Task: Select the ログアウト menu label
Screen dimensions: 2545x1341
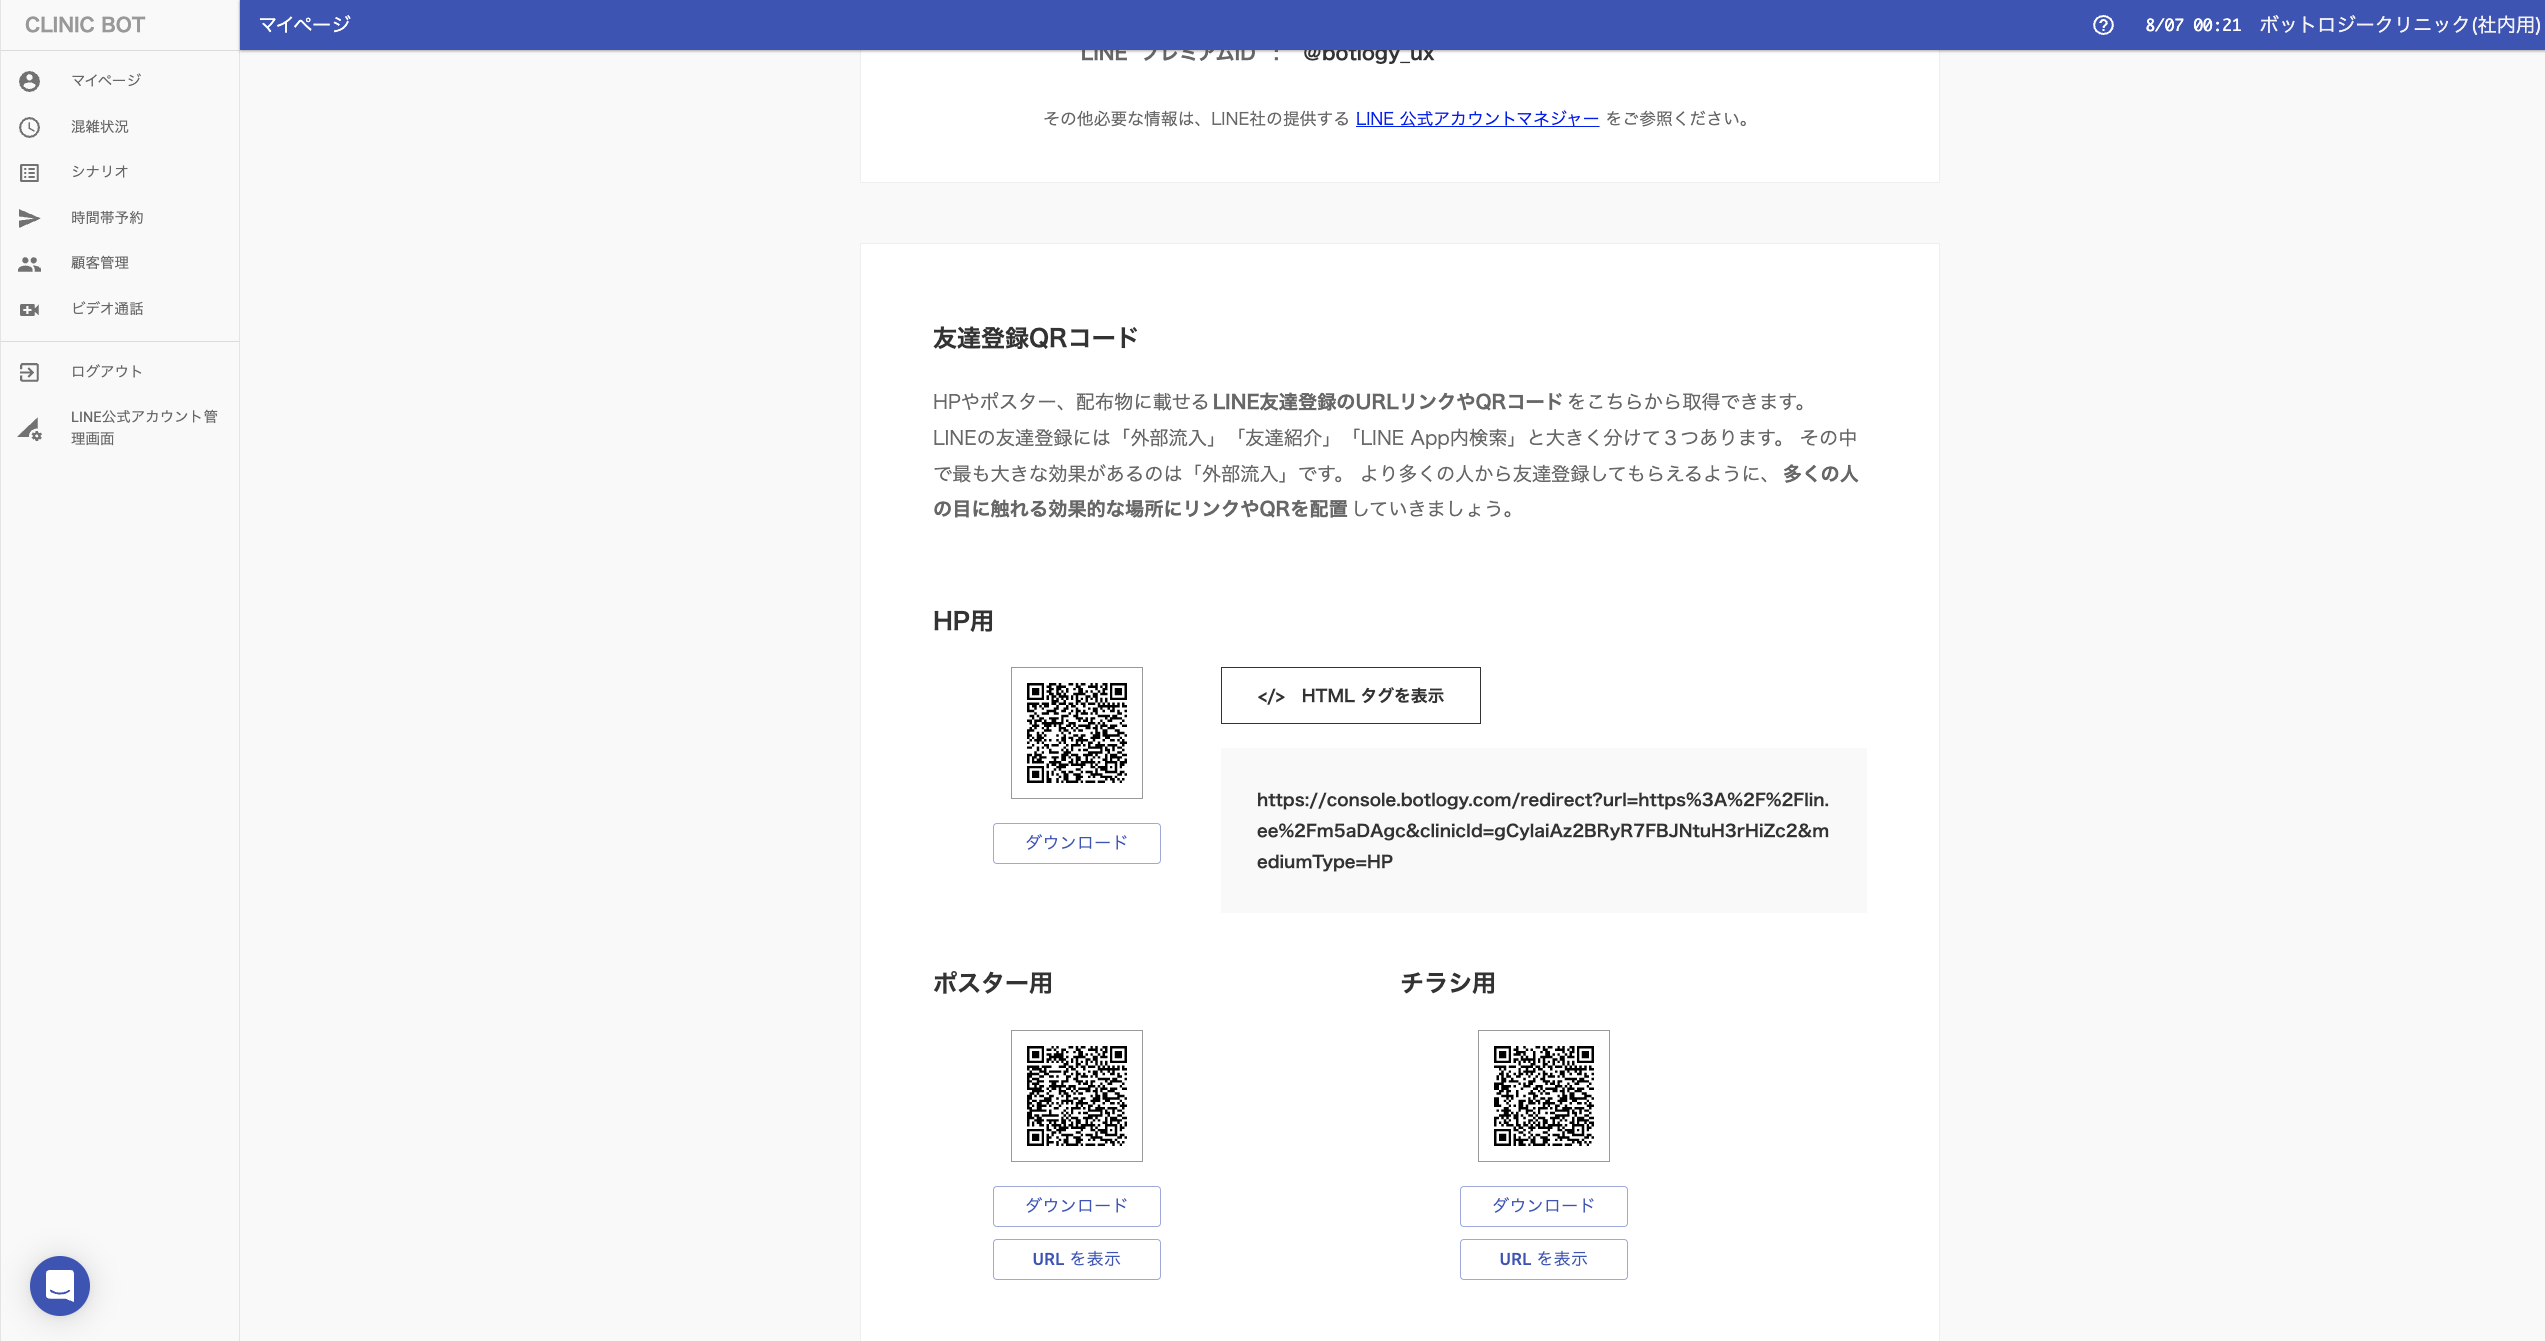Action: click(107, 372)
